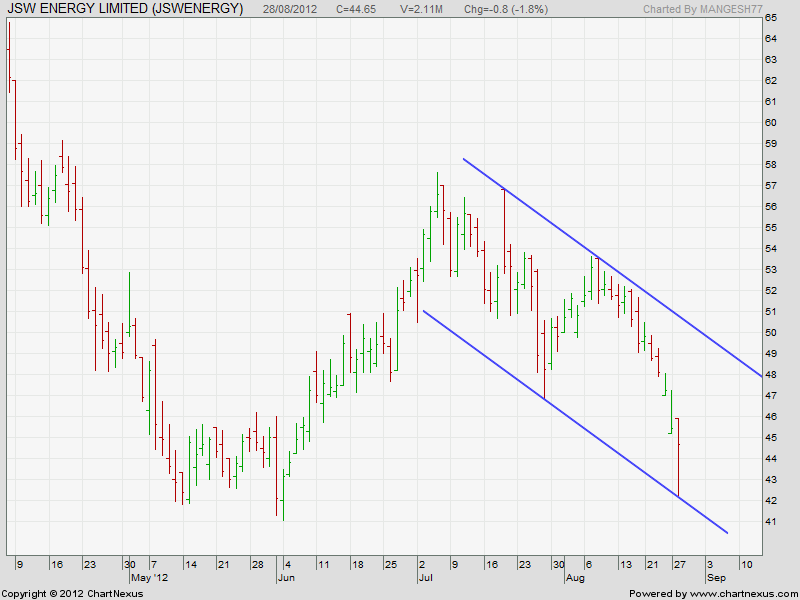Select the upper blue channel trendline
This screenshot has height=600, width=800.
(x=612, y=268)
